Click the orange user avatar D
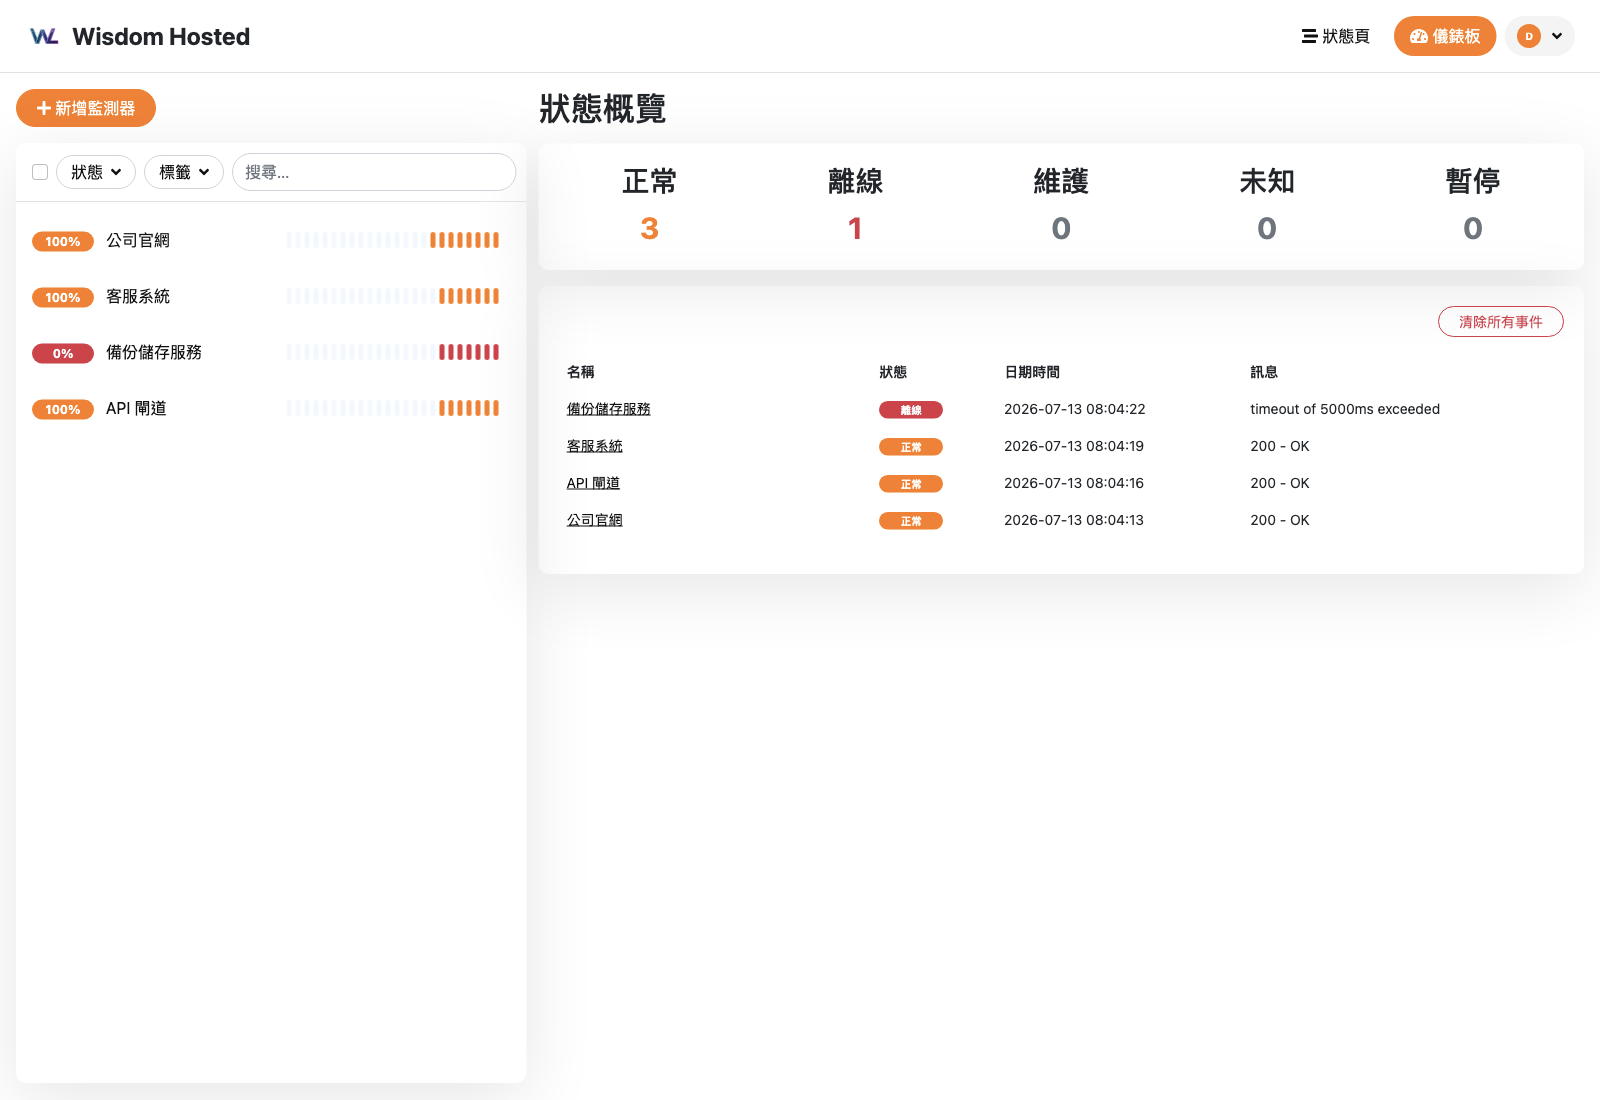Image resolution: width=1600 pixels, height=1100 pixels. pyautogui.click(x=1528, y=36)
